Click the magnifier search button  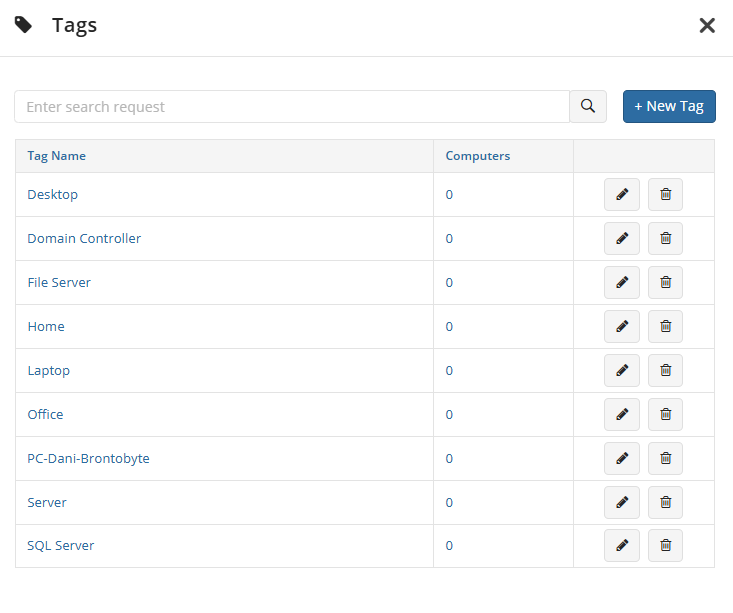pyautogui.click(x=588, y=107)
